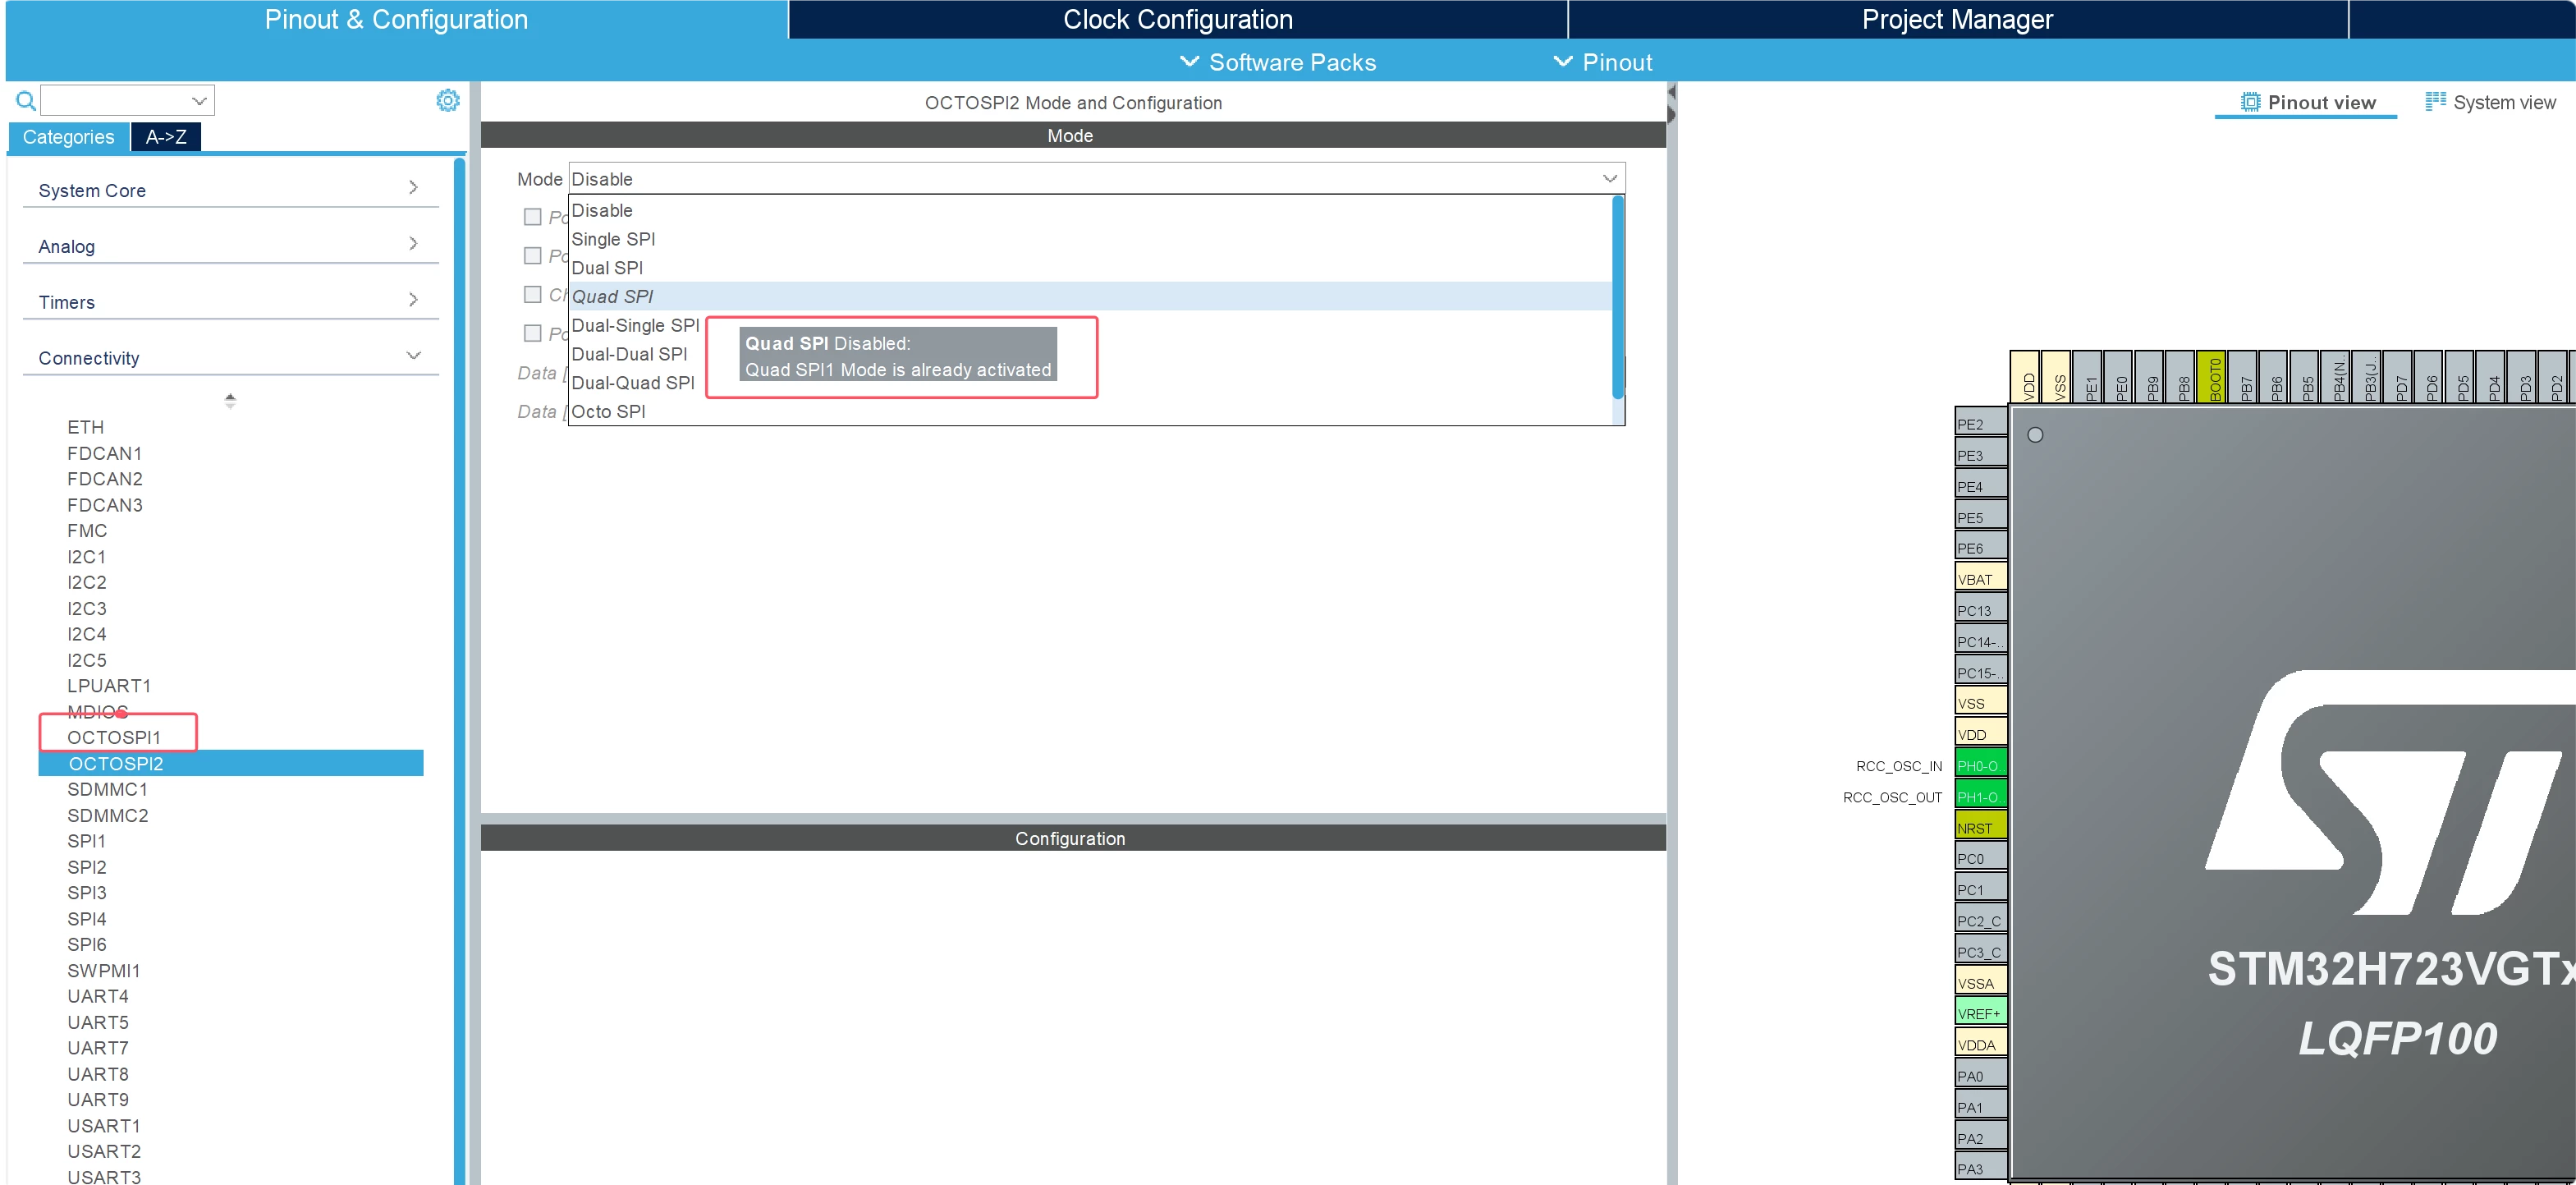Viewport: 2576px width, 1185px height.
Task: Switch to Project Manager tab
Action: (x=1957, y=19)
